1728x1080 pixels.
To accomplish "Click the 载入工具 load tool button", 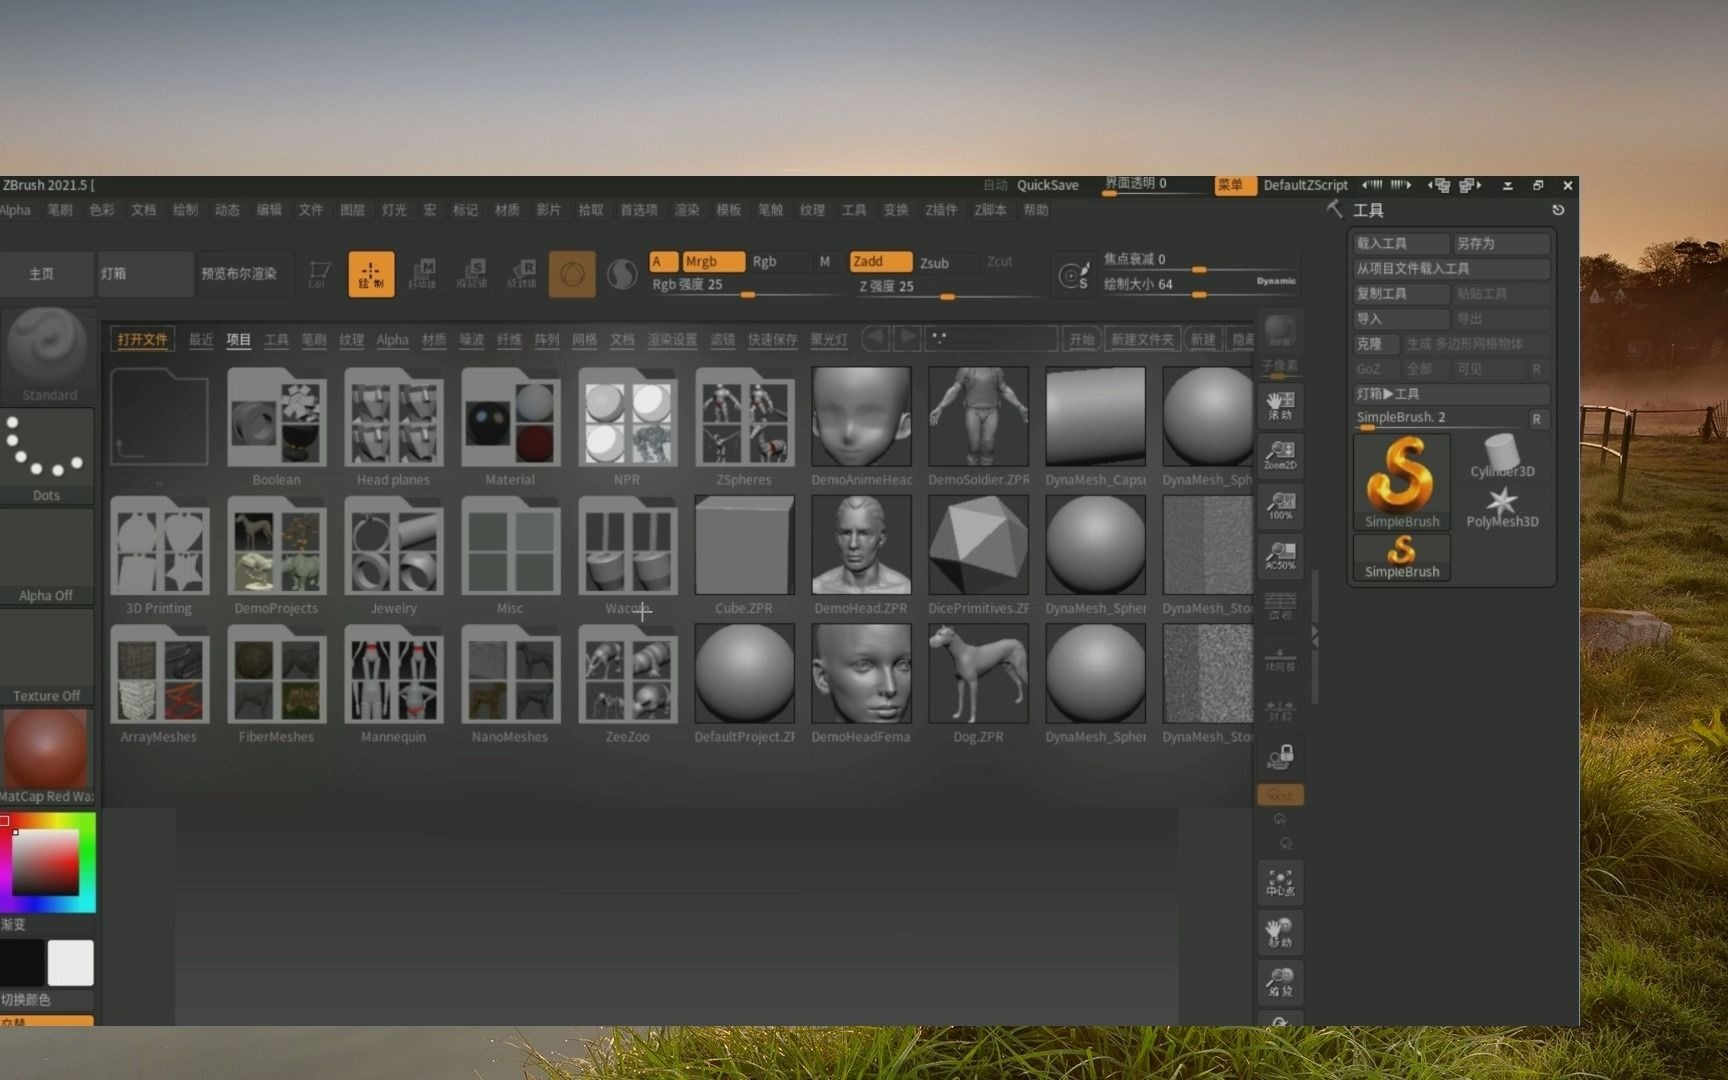I will (1401, 243).
